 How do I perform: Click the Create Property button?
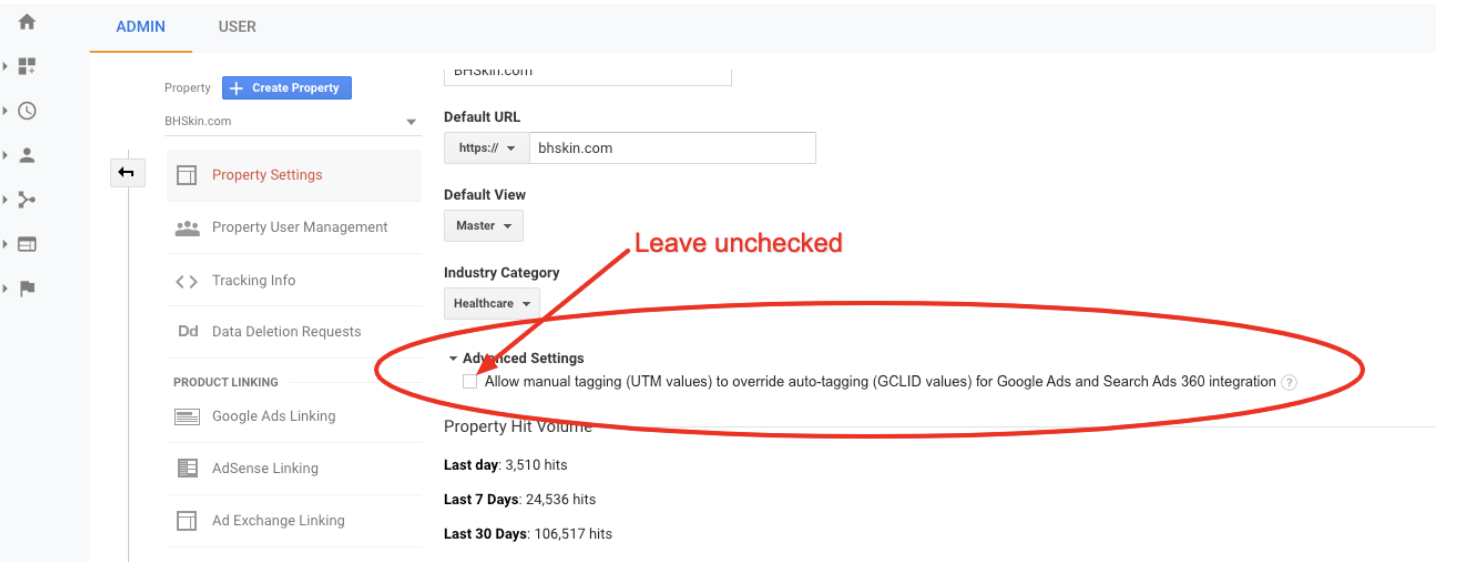pyautogui.click(x=286, y=88)
